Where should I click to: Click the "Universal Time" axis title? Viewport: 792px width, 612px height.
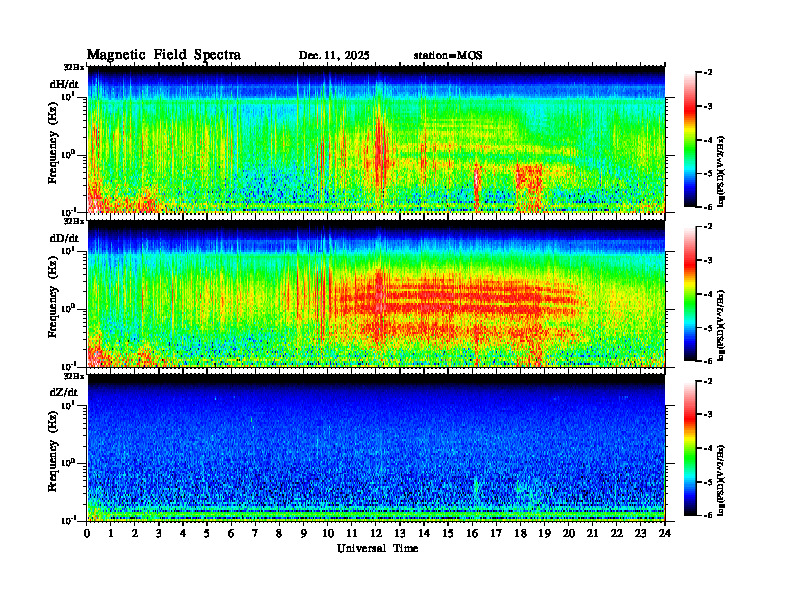(x=377, y=548)
